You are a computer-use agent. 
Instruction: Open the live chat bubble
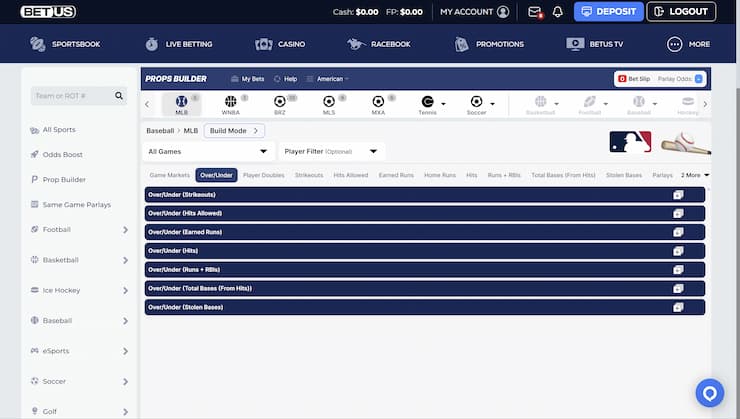pyautogui.click(x=710, y=393)
